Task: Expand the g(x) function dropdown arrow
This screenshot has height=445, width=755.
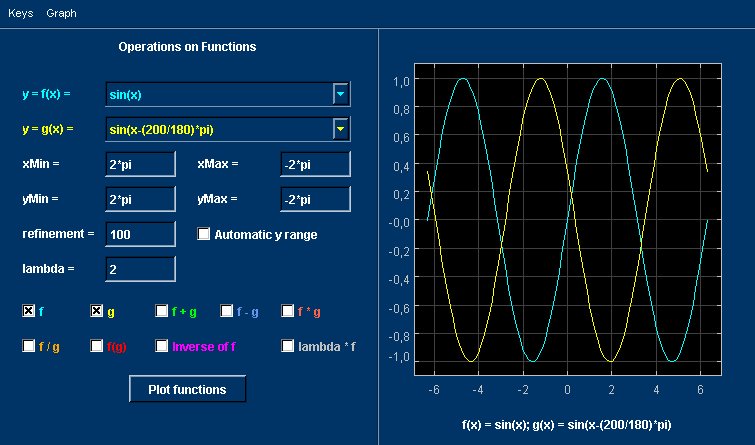Action: 340,129
